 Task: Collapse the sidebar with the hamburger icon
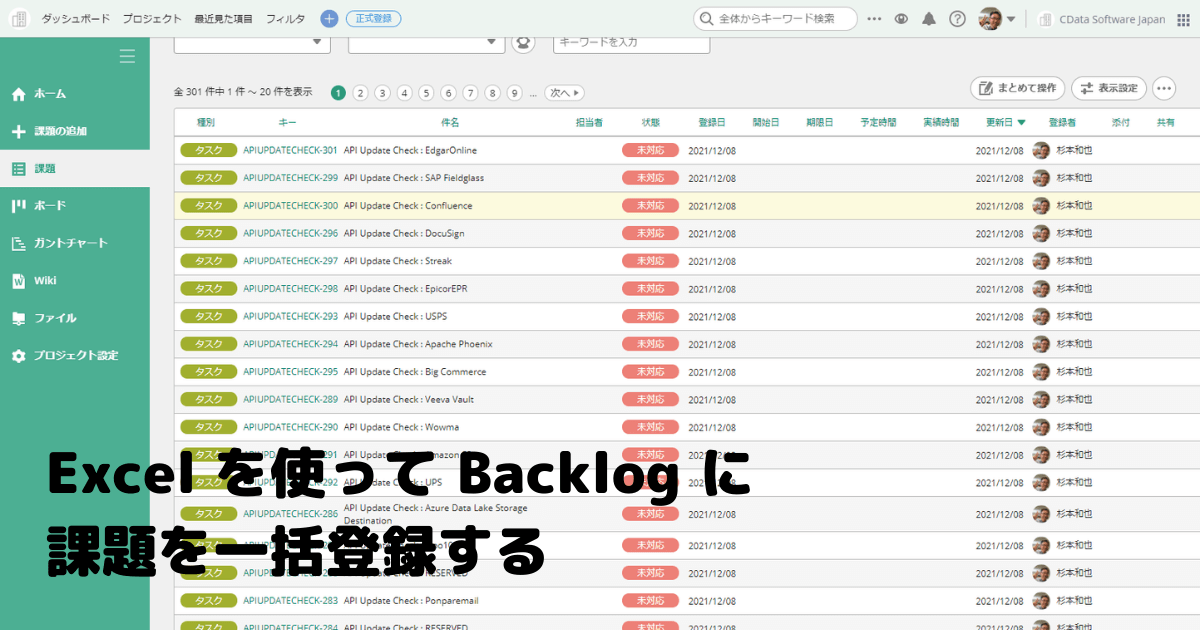(127, 56)
